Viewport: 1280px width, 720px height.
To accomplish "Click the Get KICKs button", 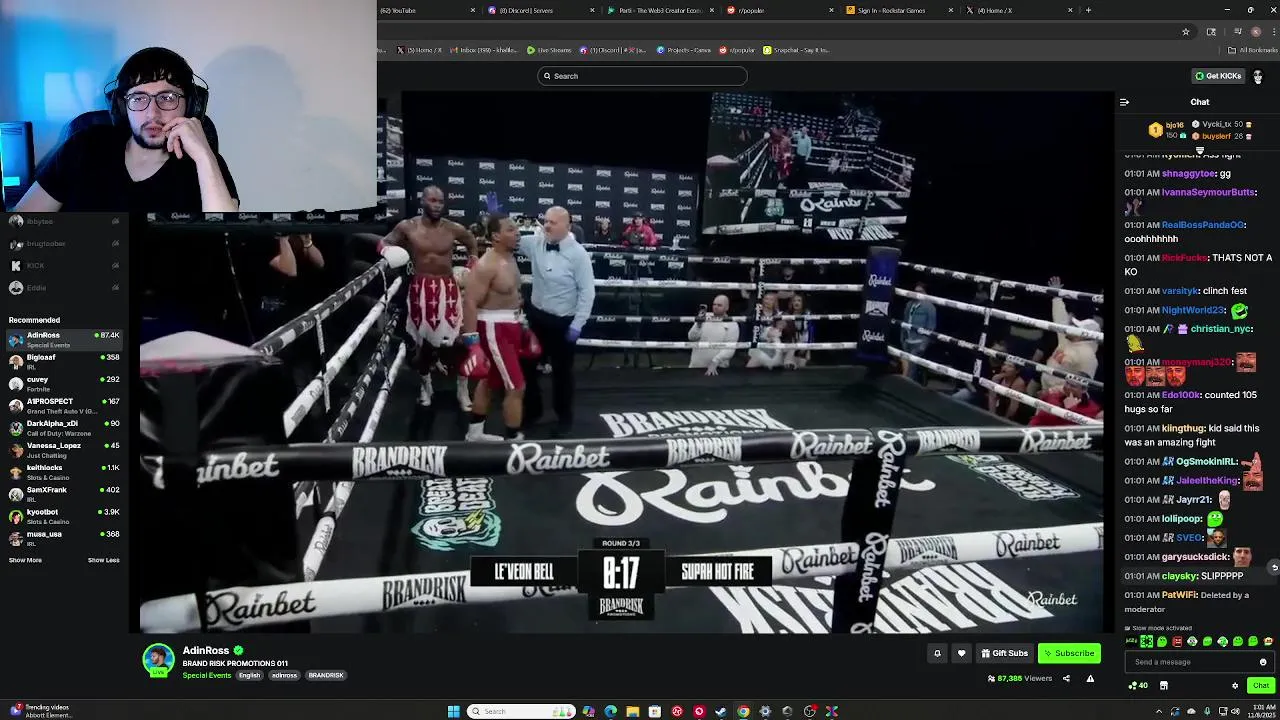I will 1218,76.
